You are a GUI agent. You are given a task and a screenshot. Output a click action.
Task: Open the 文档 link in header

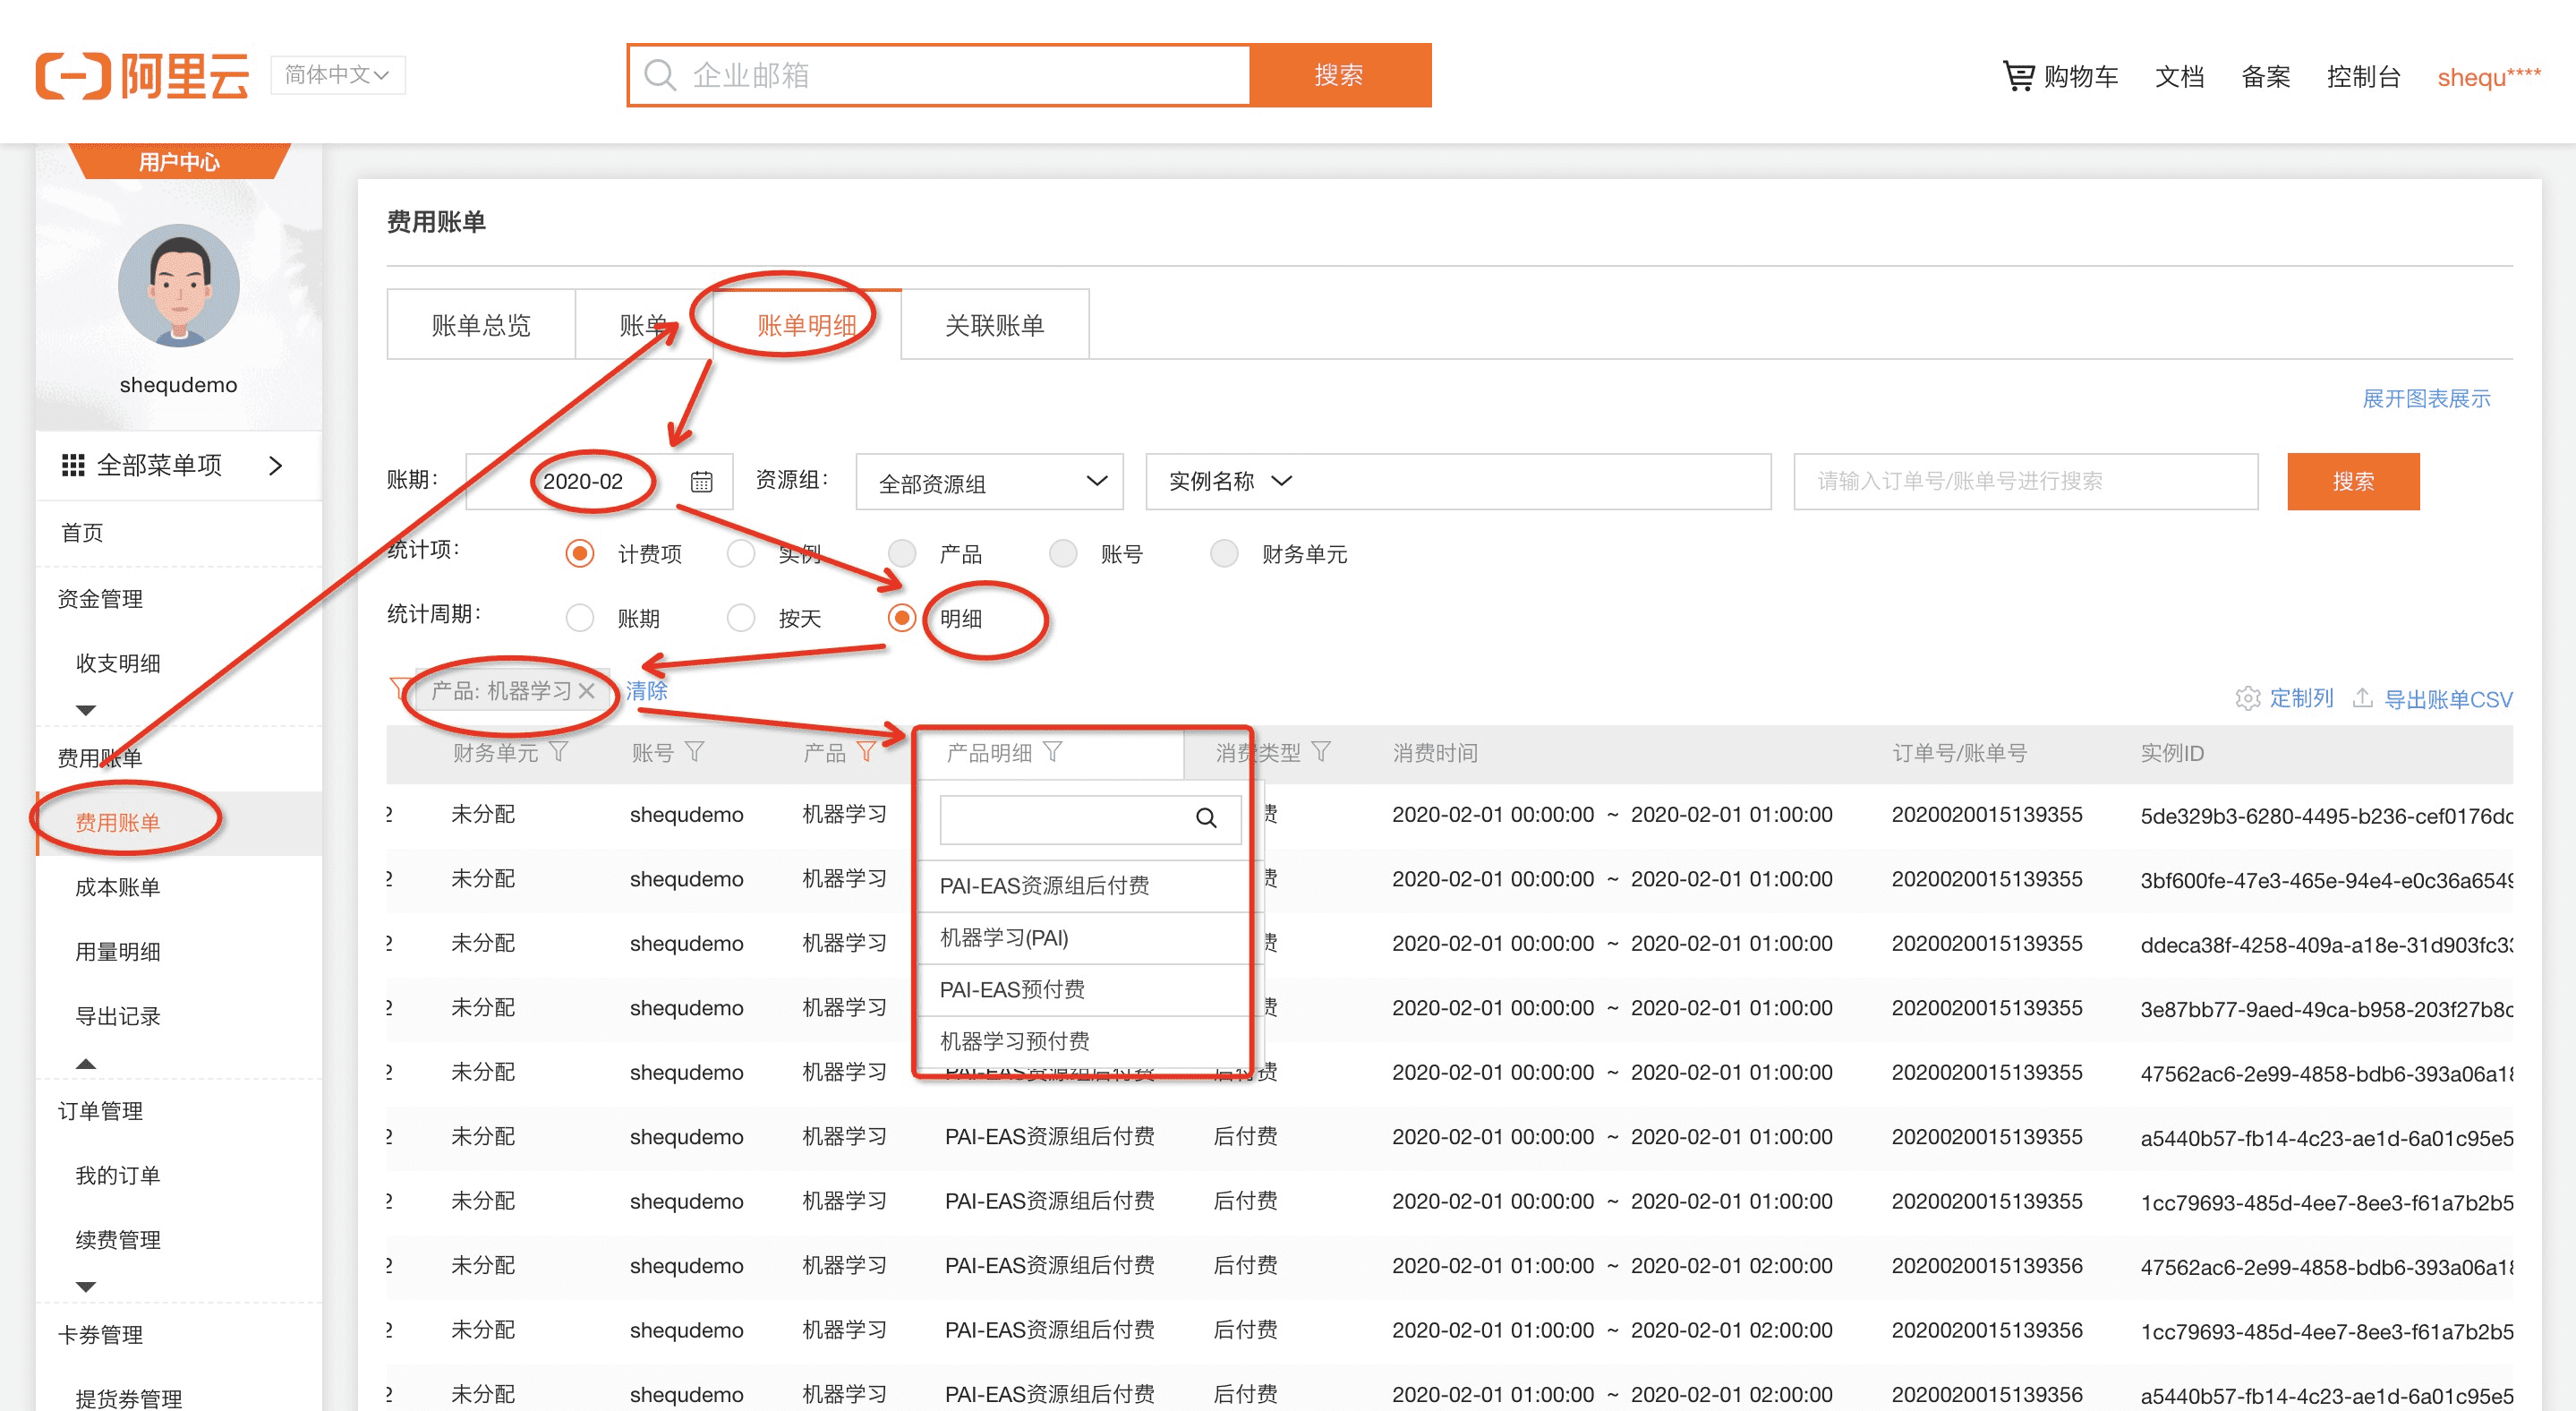2179,77
